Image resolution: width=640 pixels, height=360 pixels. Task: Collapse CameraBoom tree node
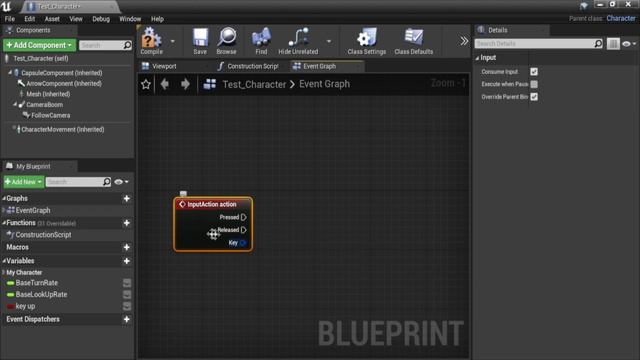tap(15, 104)
